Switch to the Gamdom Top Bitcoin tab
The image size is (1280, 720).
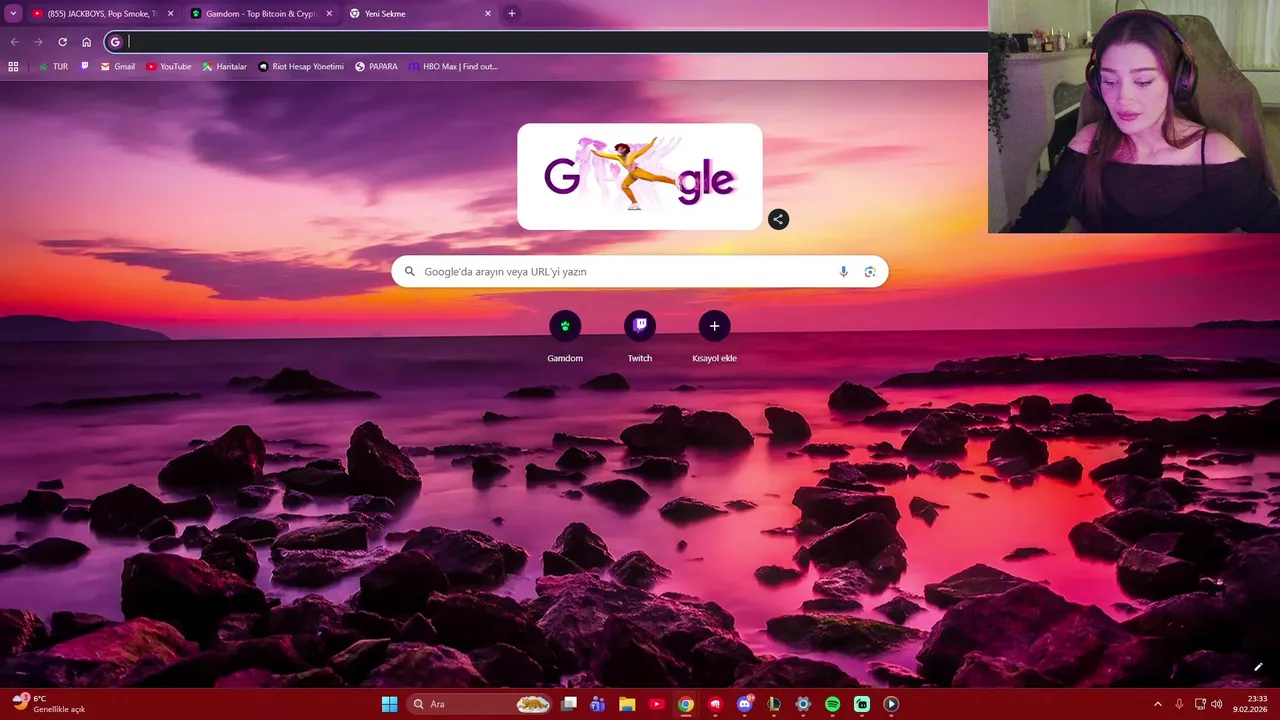(x=262, y=14)
